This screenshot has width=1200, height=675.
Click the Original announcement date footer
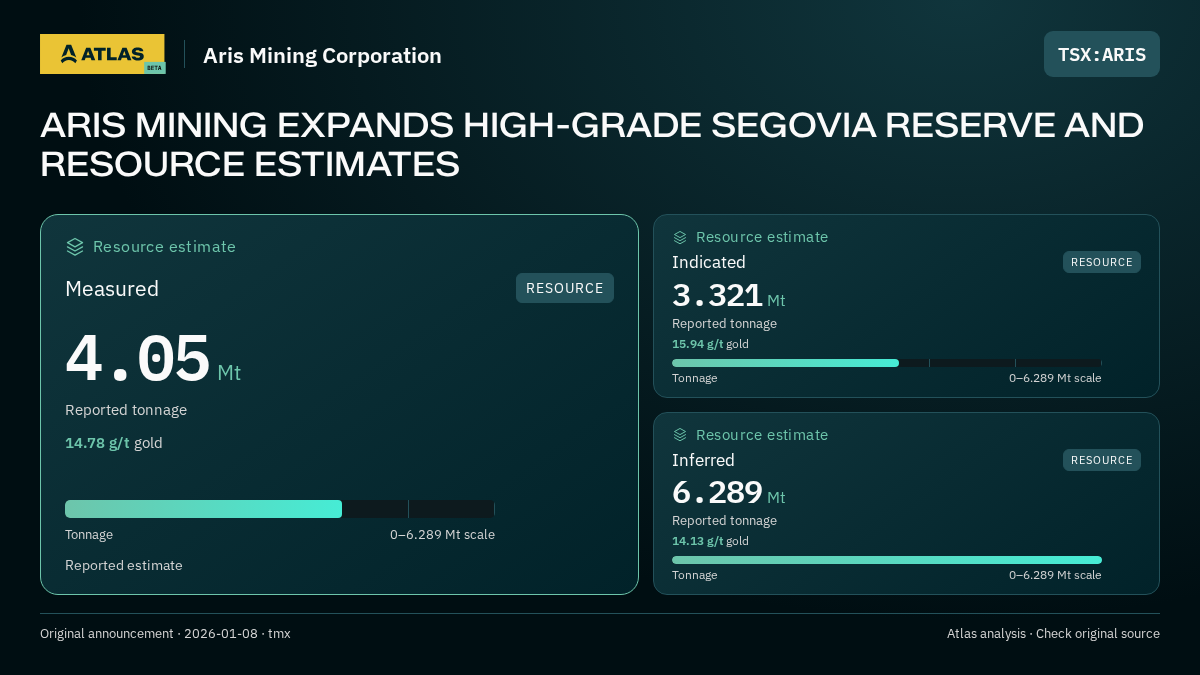point(165,634)
